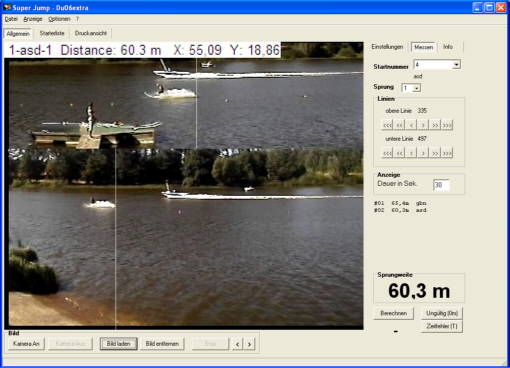Open the Optionen menu
510x368 pixels.
tap(59, 19)
